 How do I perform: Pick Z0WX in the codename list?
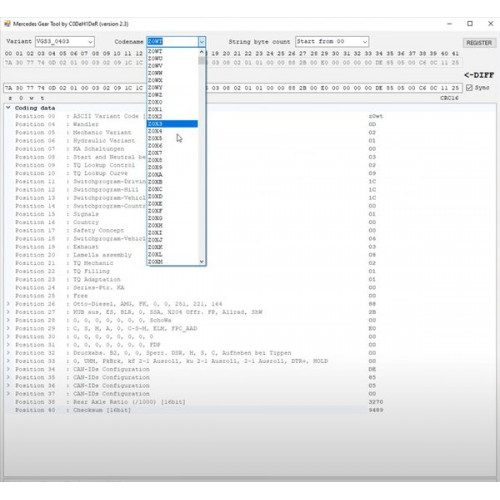172,80
